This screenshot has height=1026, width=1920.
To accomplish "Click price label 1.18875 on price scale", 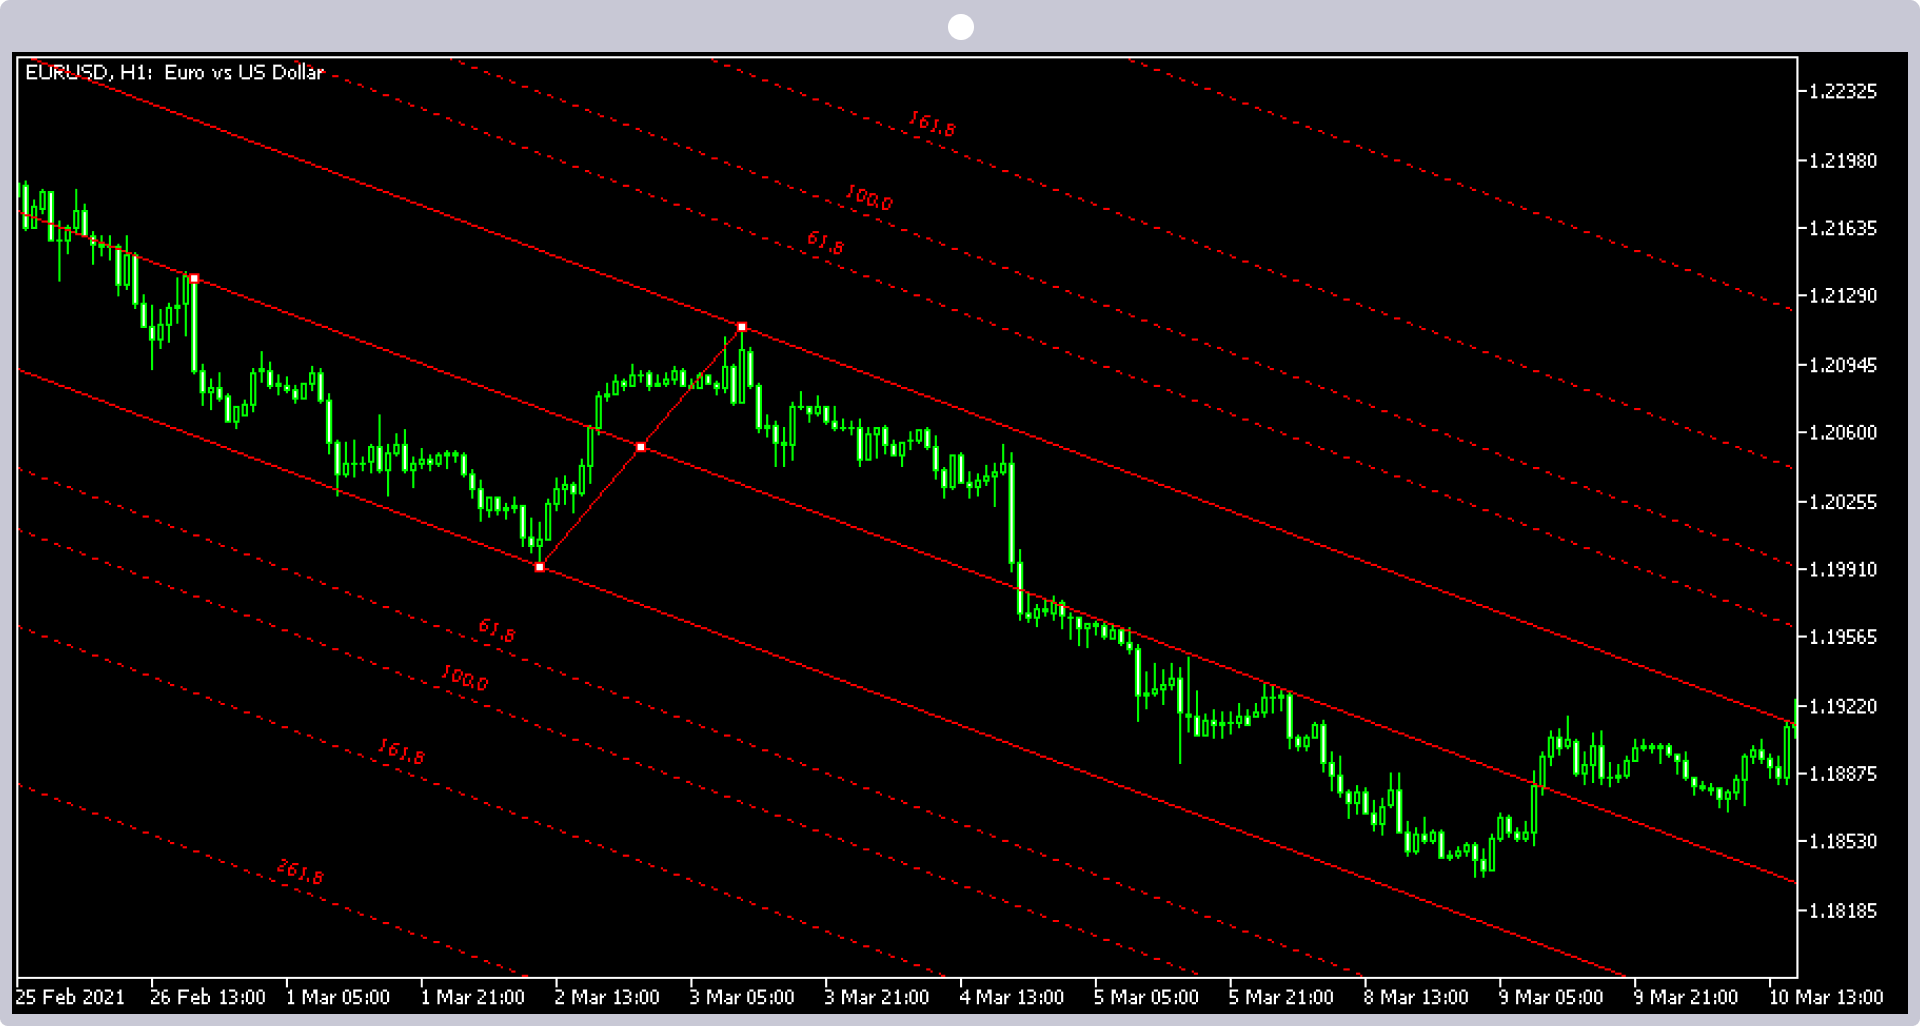I will 1843,774.
